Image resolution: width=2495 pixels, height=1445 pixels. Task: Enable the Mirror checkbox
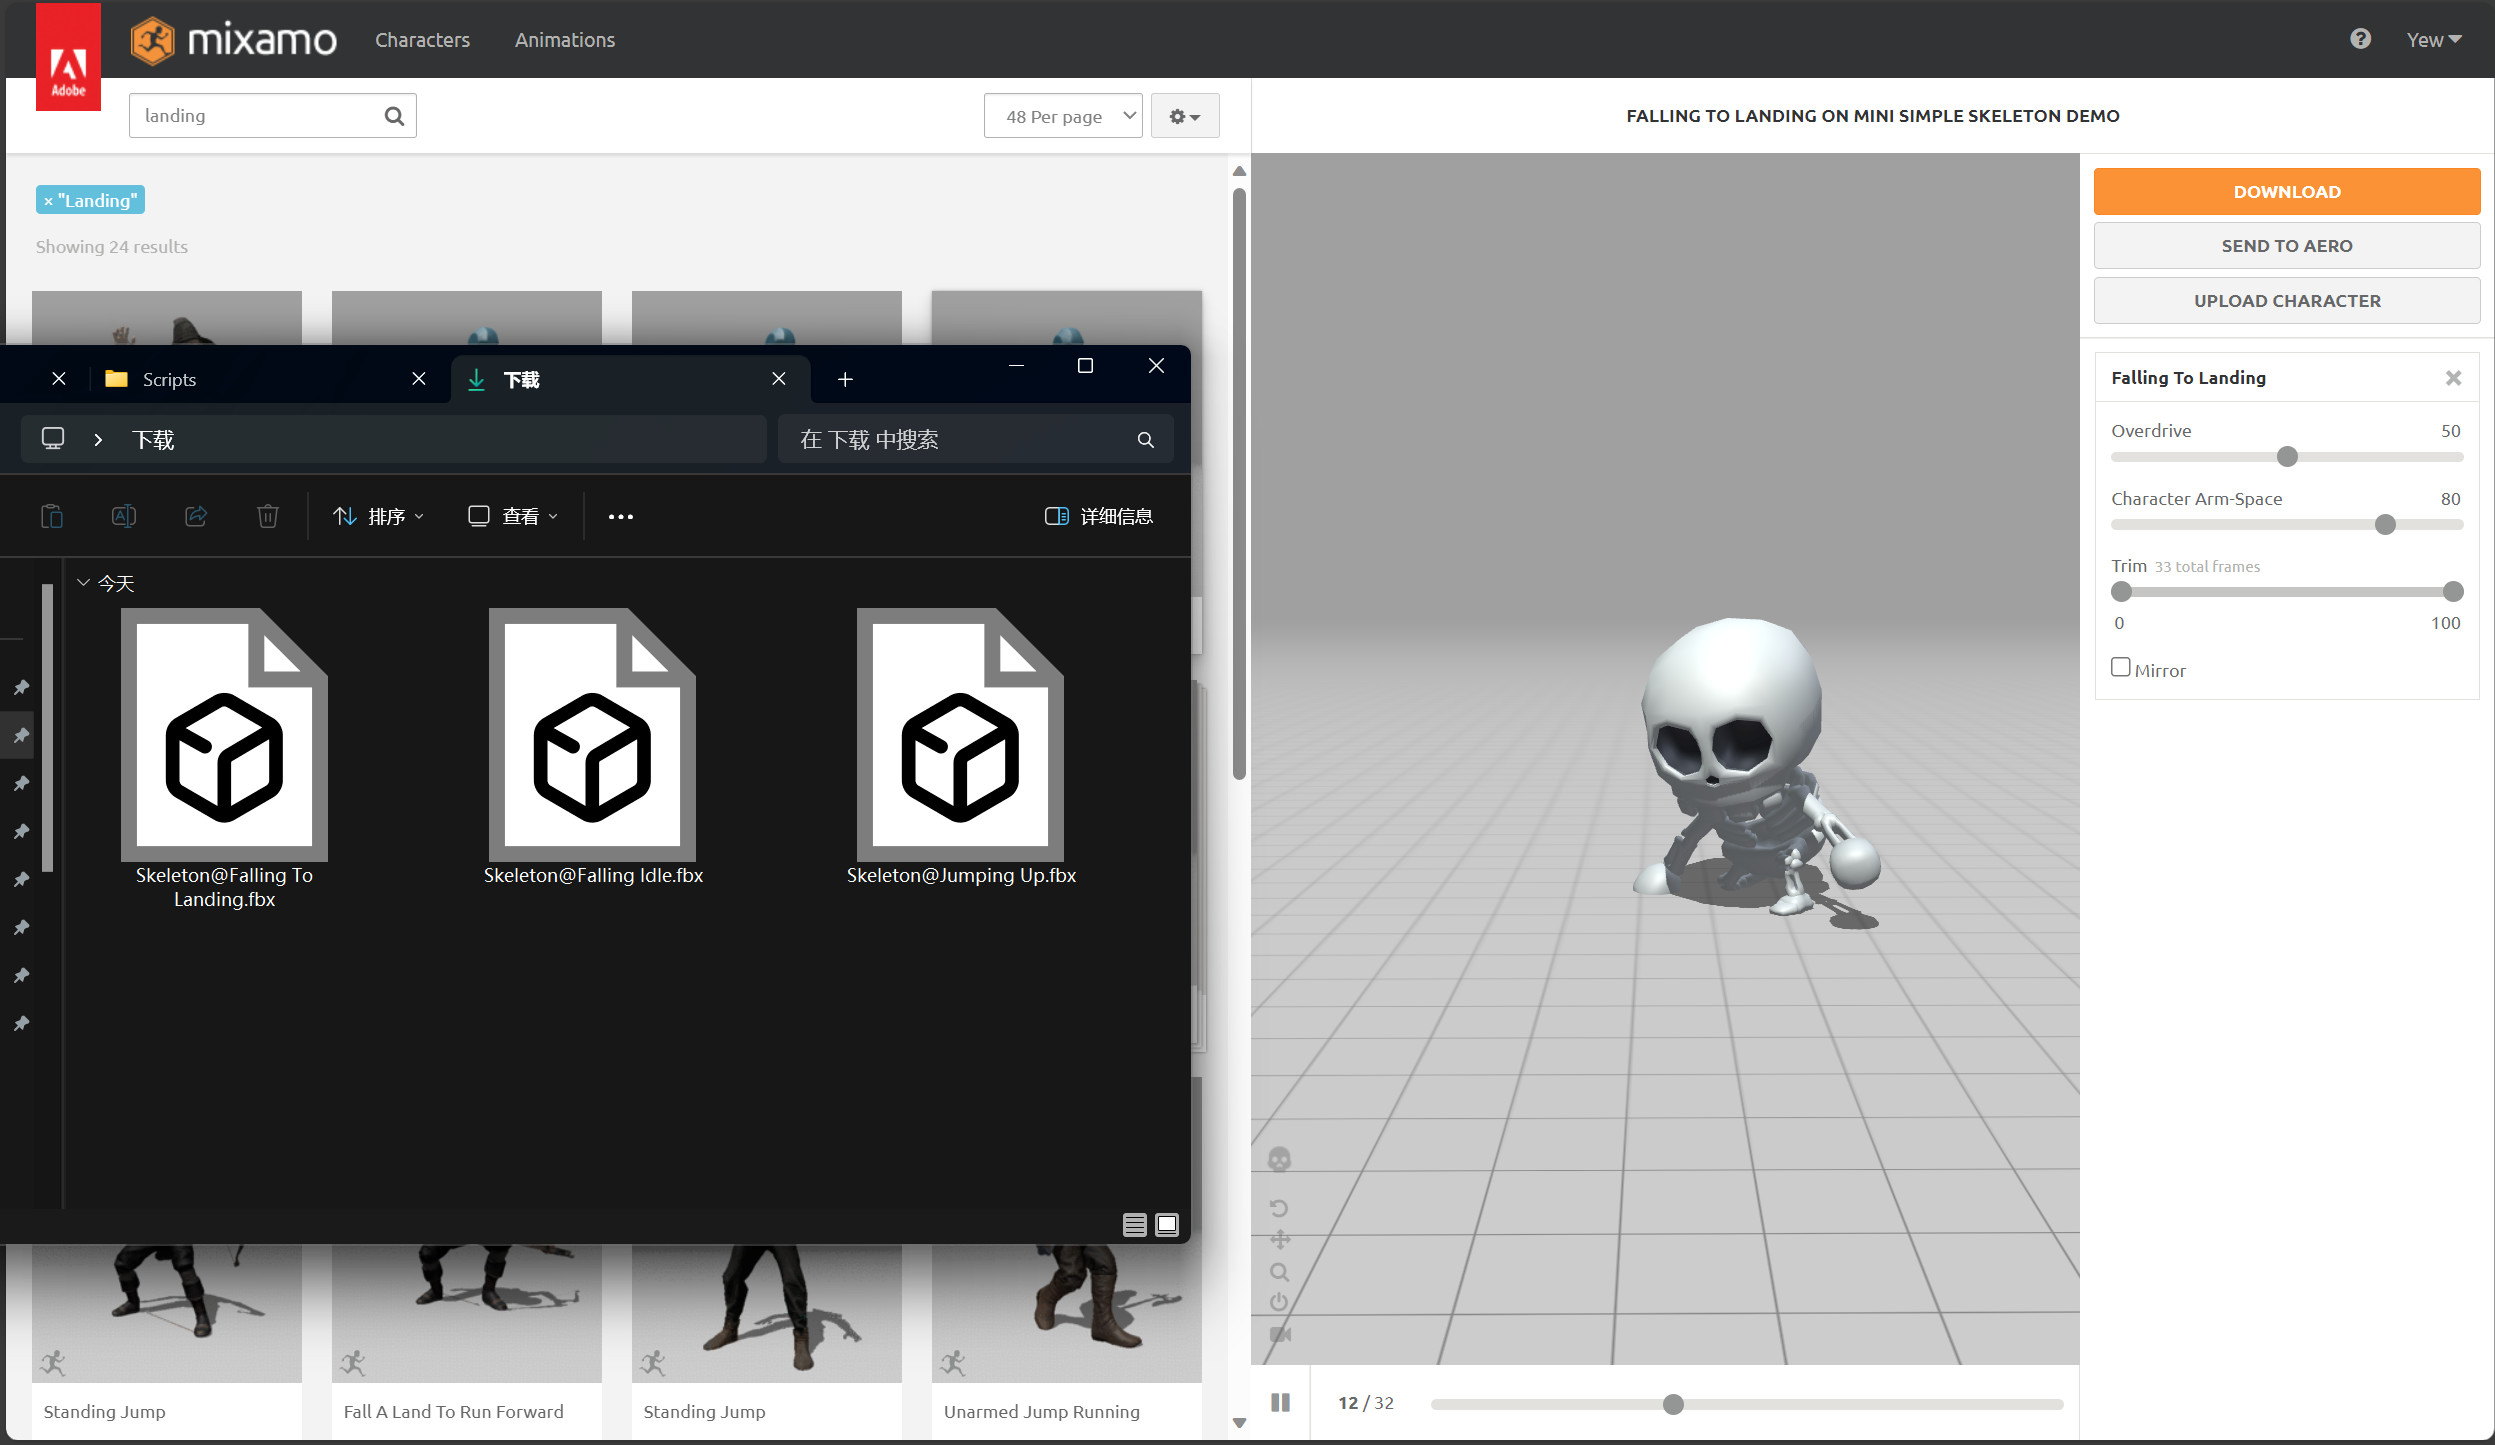(x=2120, y=667)
